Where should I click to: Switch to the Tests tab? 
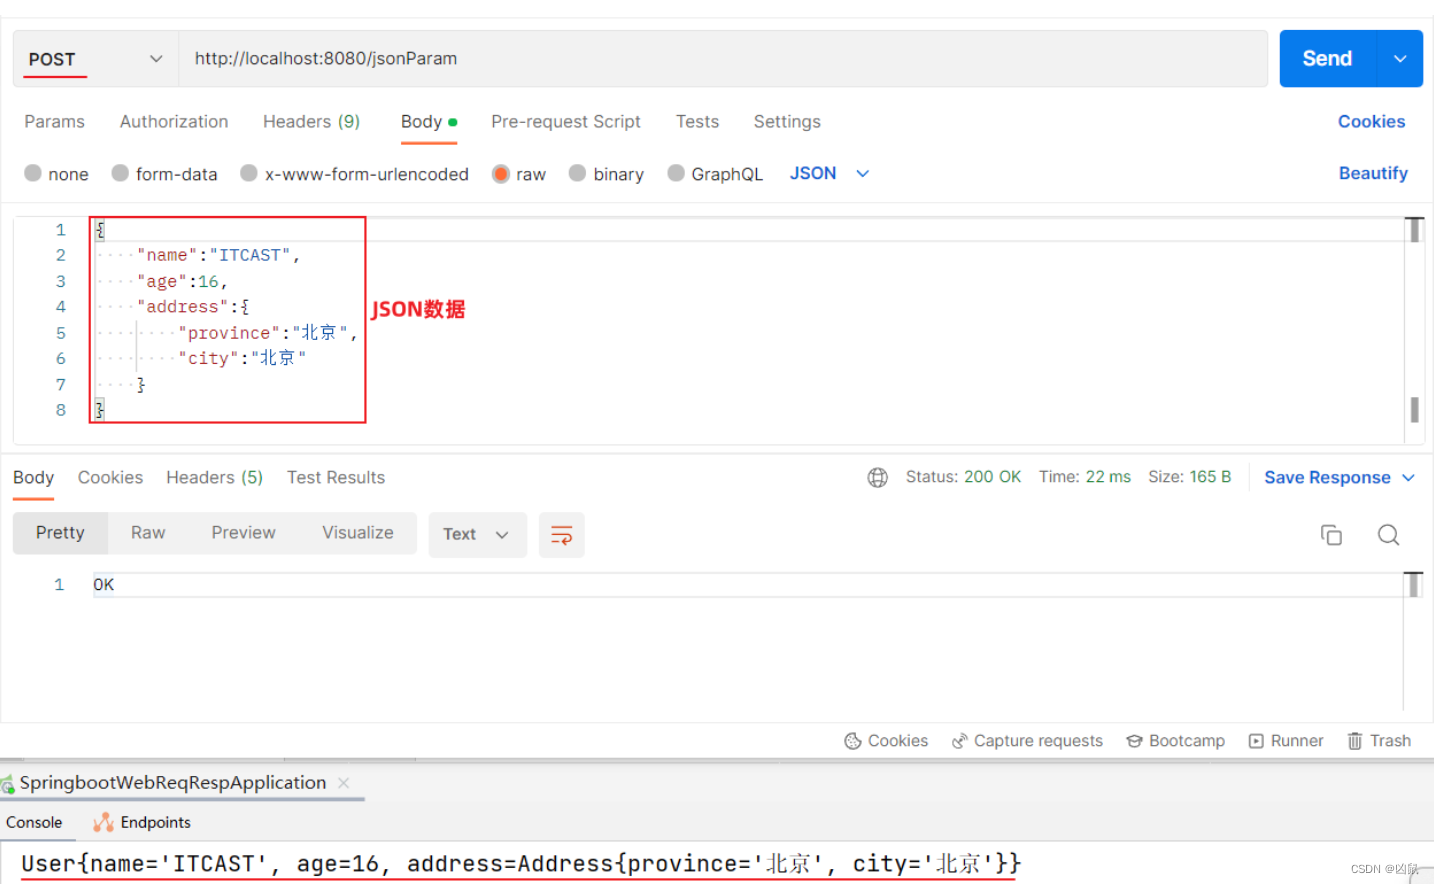[x=697, y=121]
